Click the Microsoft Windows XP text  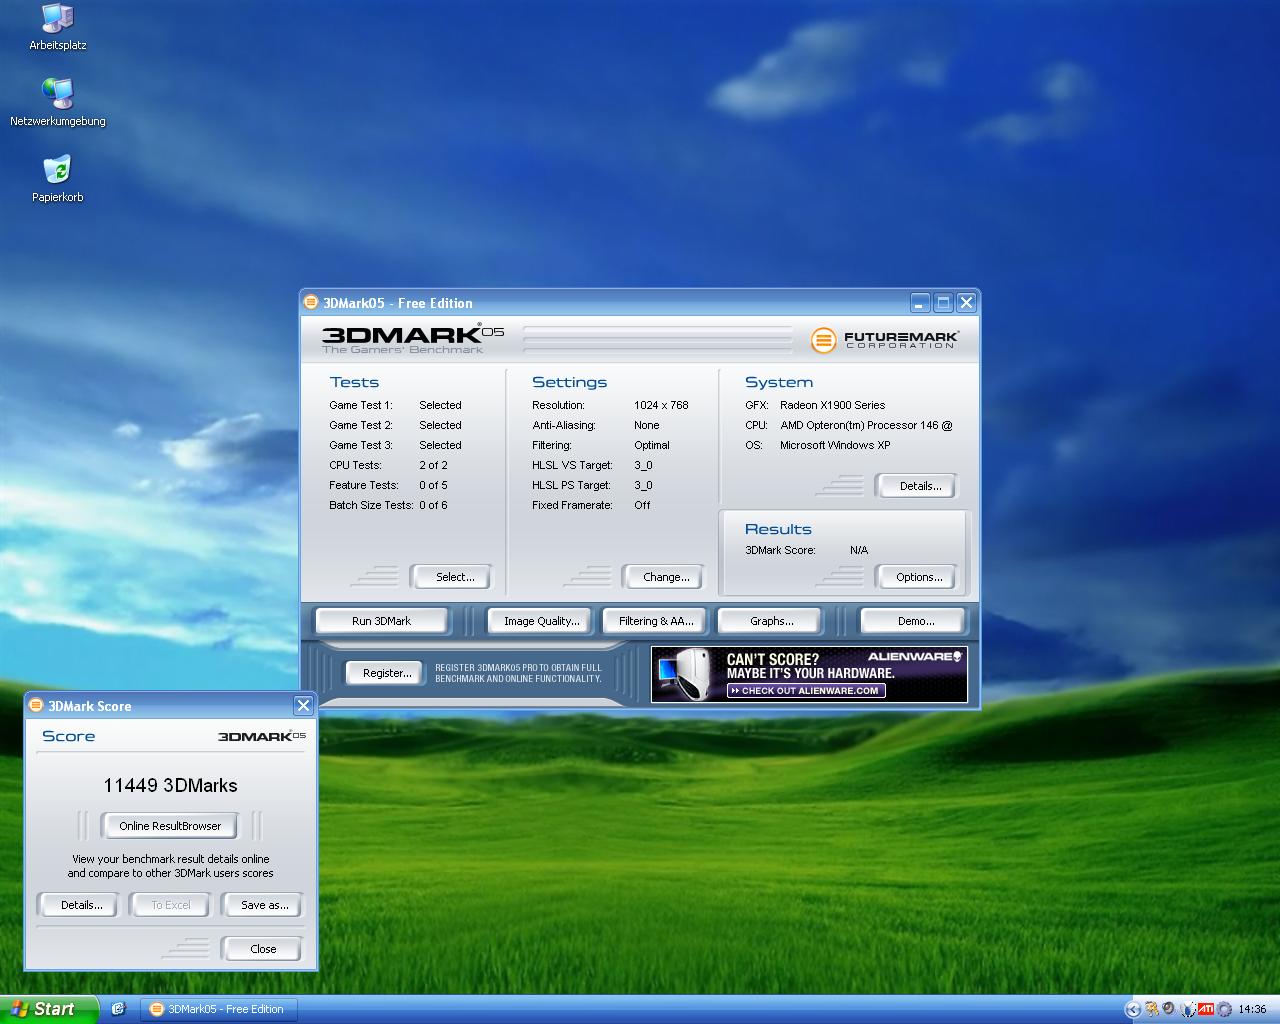pos(835,445)
